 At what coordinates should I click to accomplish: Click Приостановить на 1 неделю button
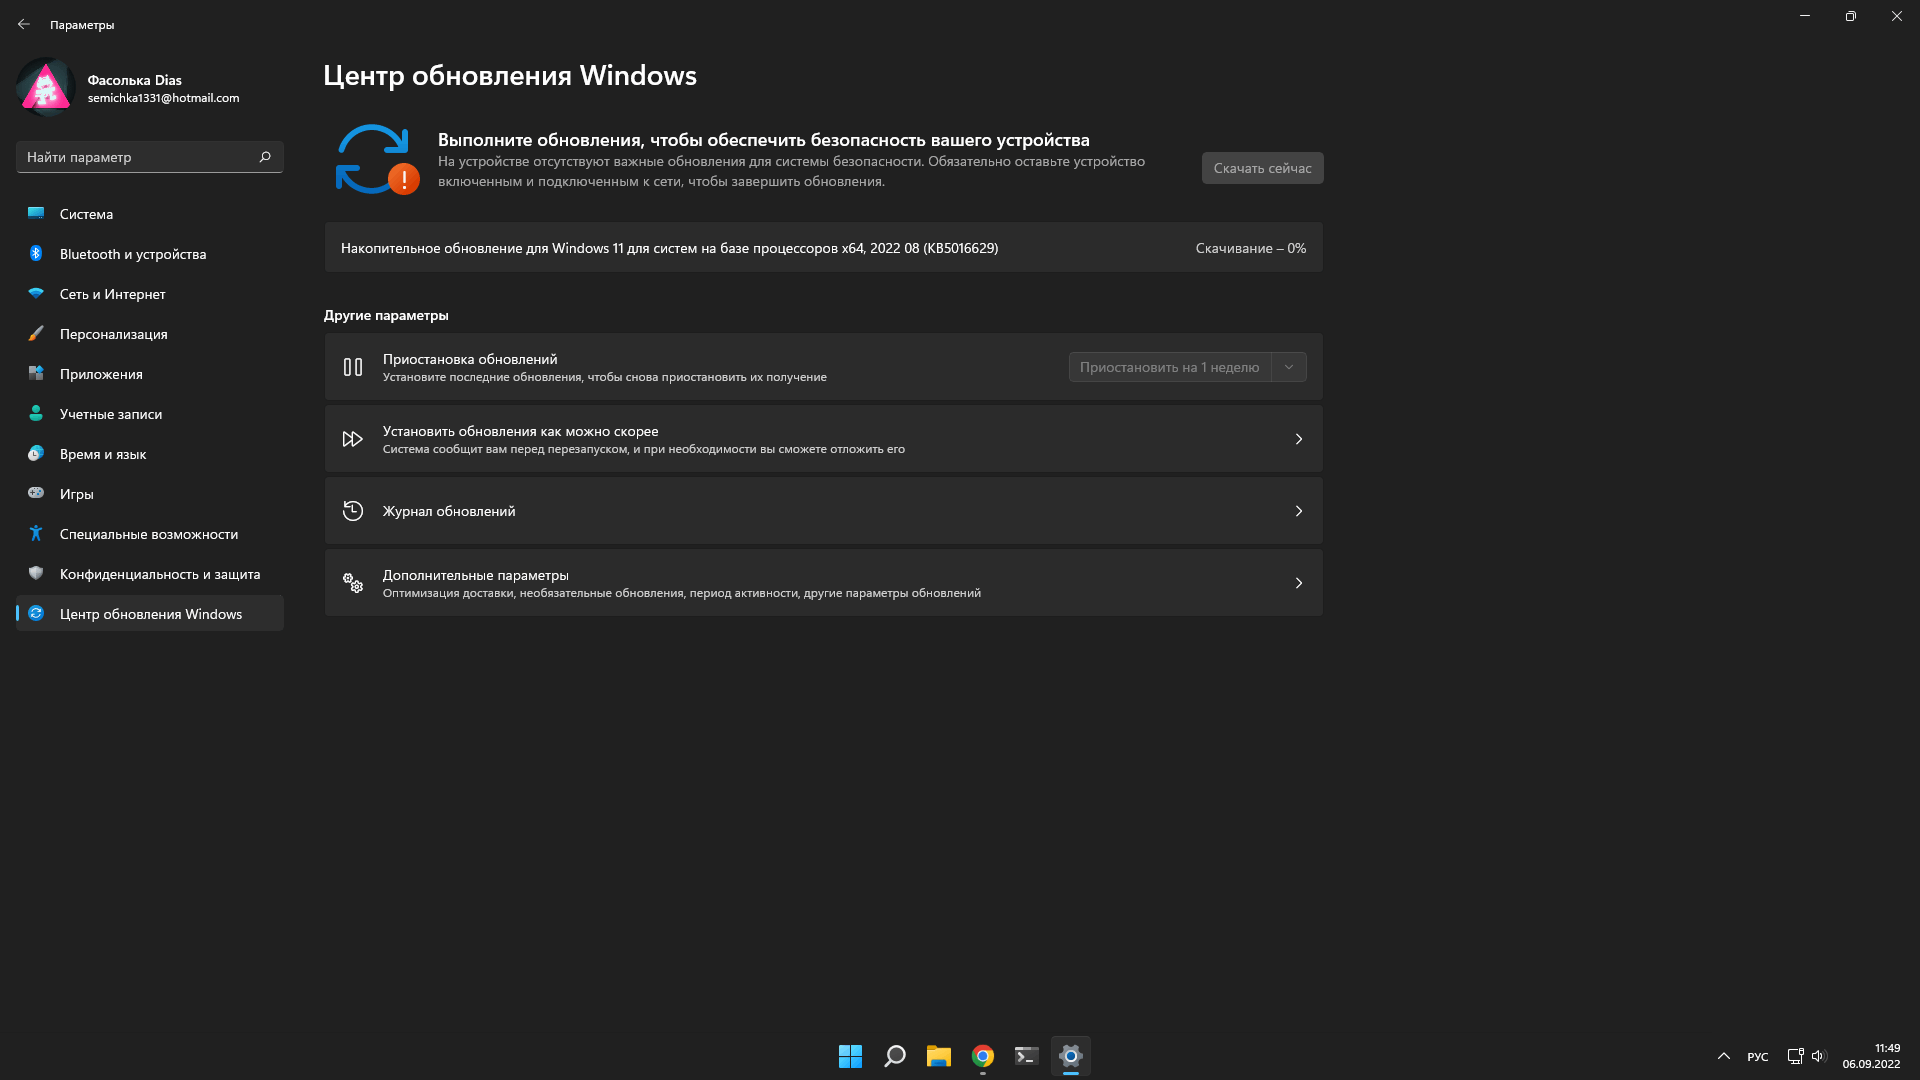[1169, 367]
